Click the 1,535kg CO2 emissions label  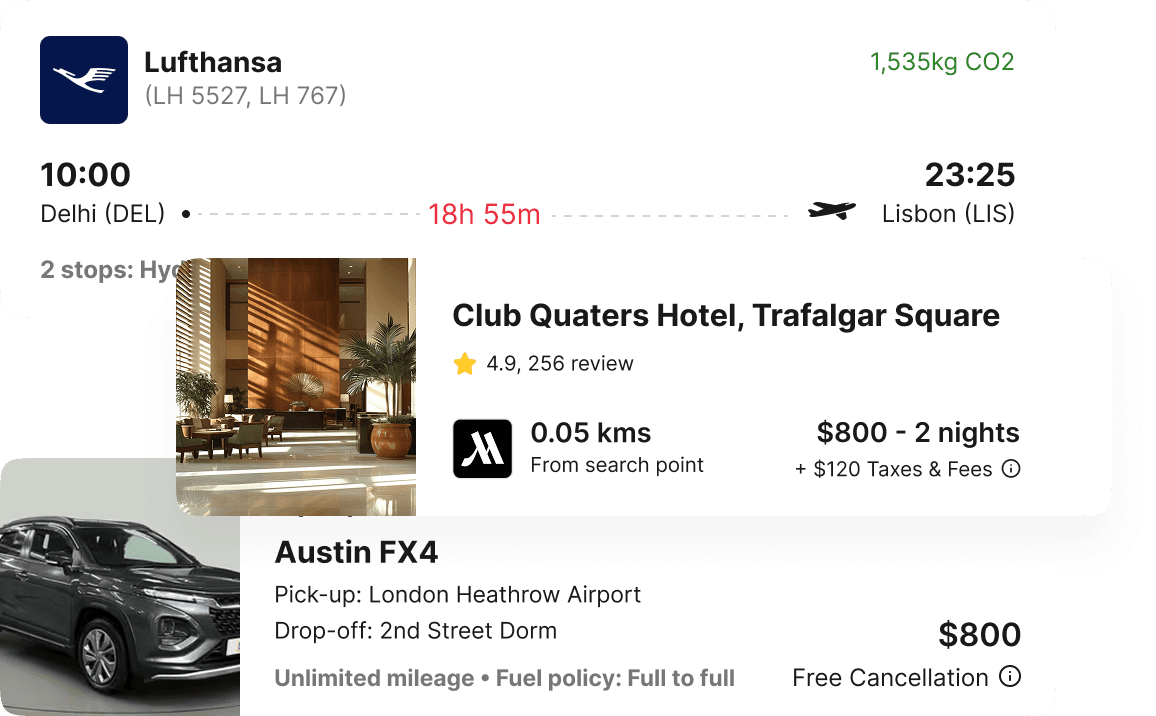(942, 62)
